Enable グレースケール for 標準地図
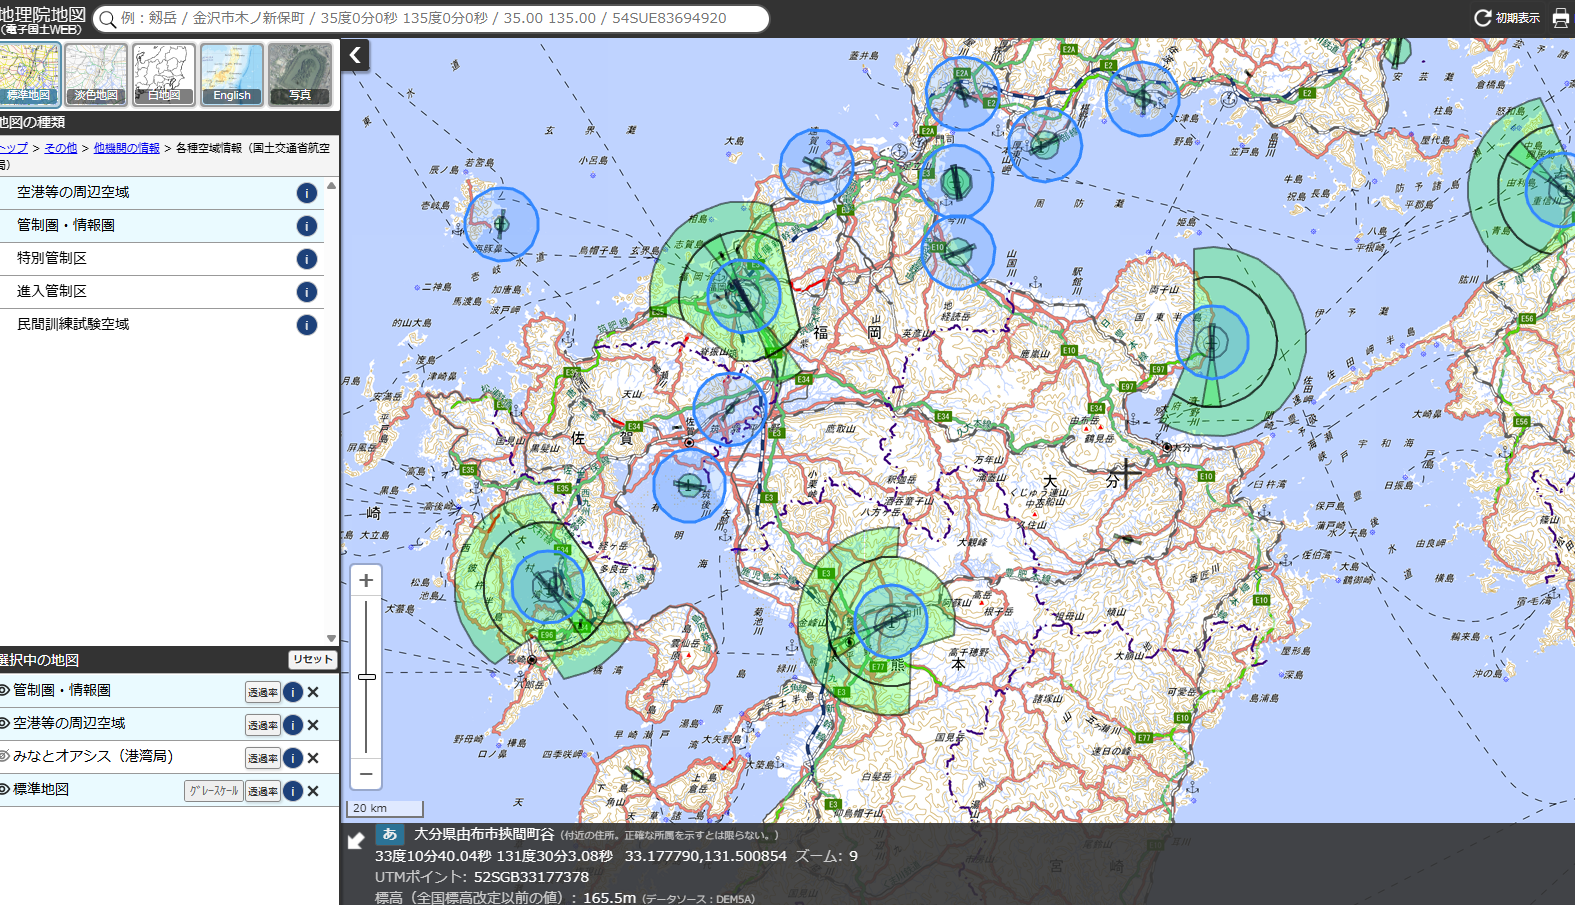The image size is (1575, 905). coord(214,791)
